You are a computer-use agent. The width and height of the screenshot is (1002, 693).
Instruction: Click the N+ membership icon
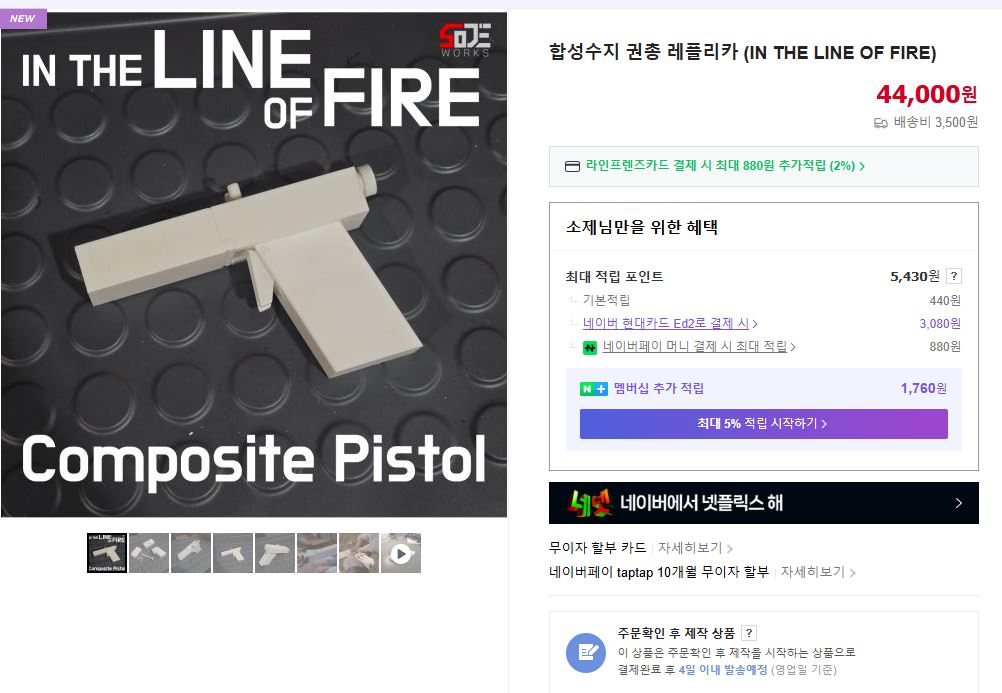click(x=594, y=389)
